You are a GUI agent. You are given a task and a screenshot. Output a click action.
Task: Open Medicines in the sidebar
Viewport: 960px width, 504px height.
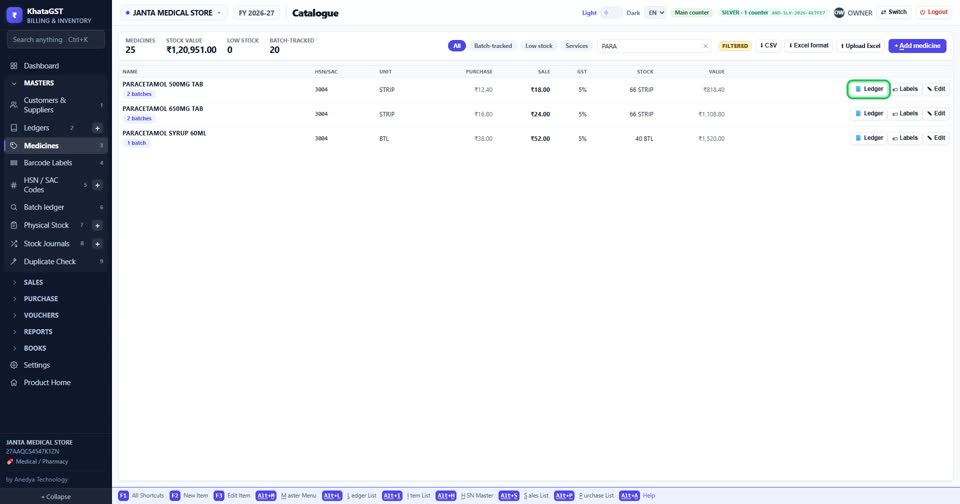pyautogui.click(x=56, y=146)
